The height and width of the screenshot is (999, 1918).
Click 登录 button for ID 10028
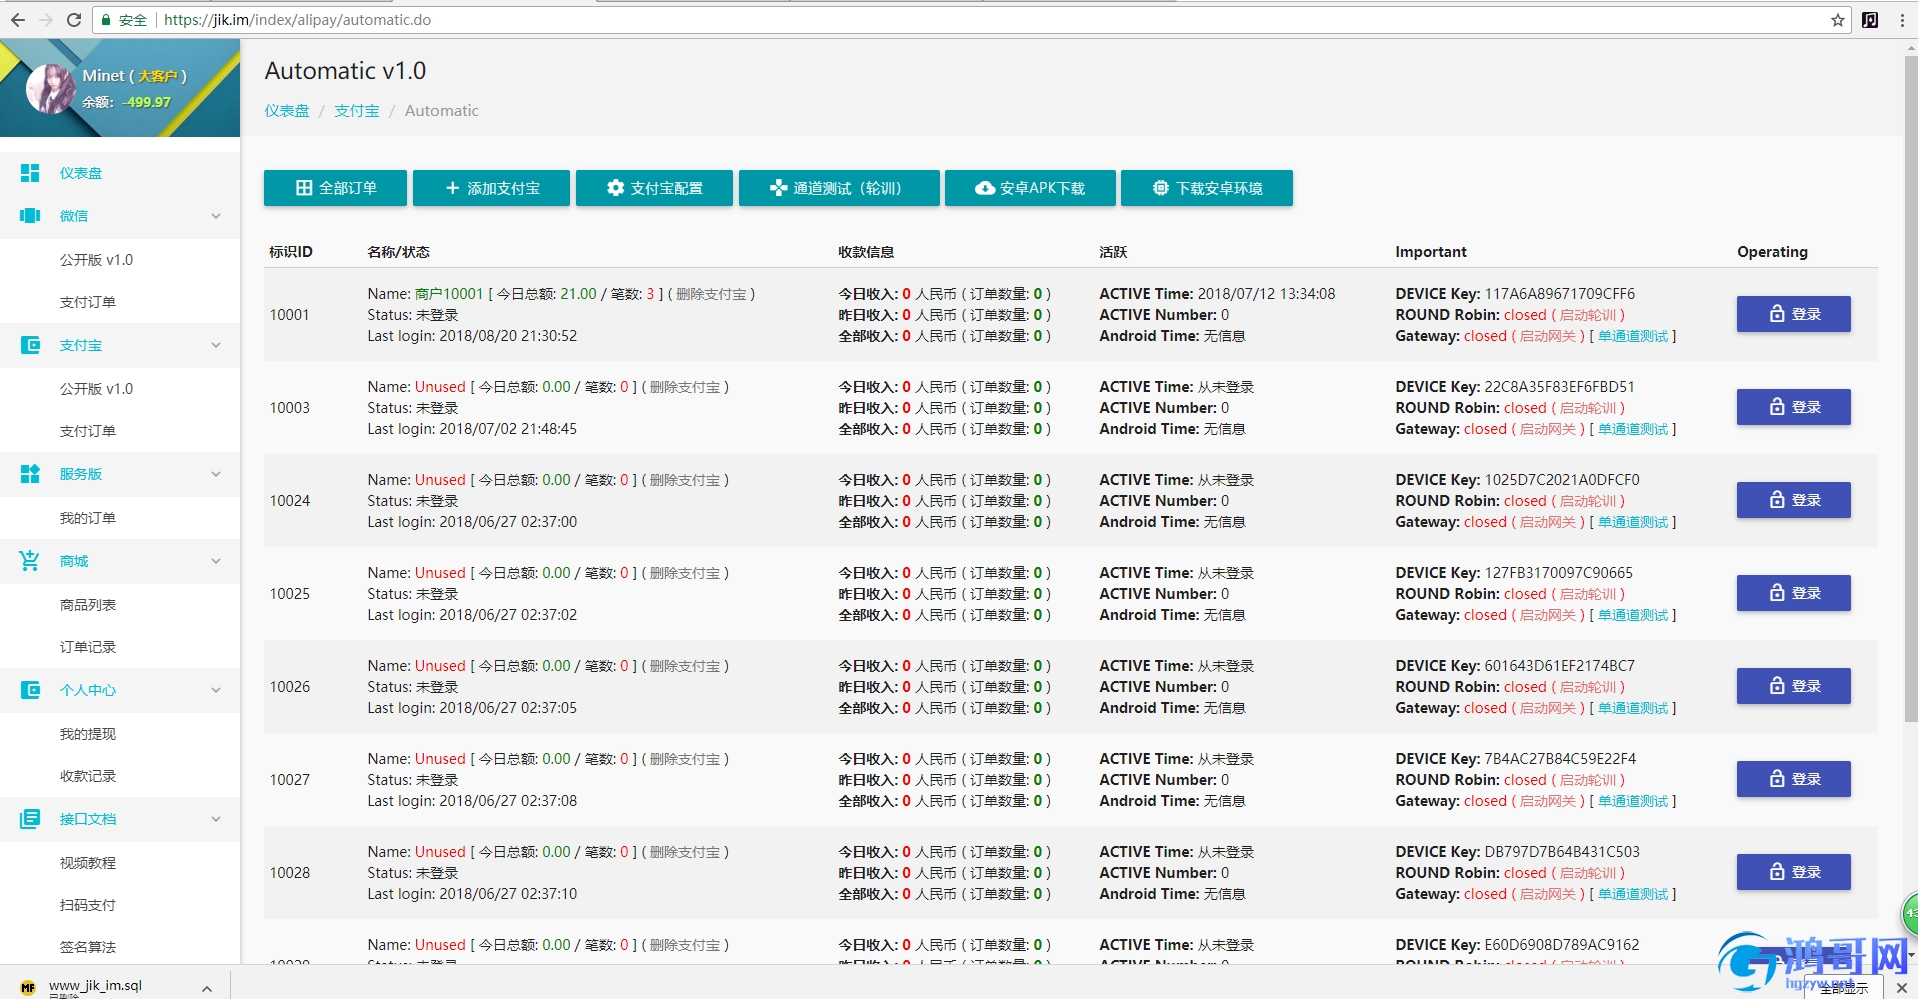coord(1793,872)
